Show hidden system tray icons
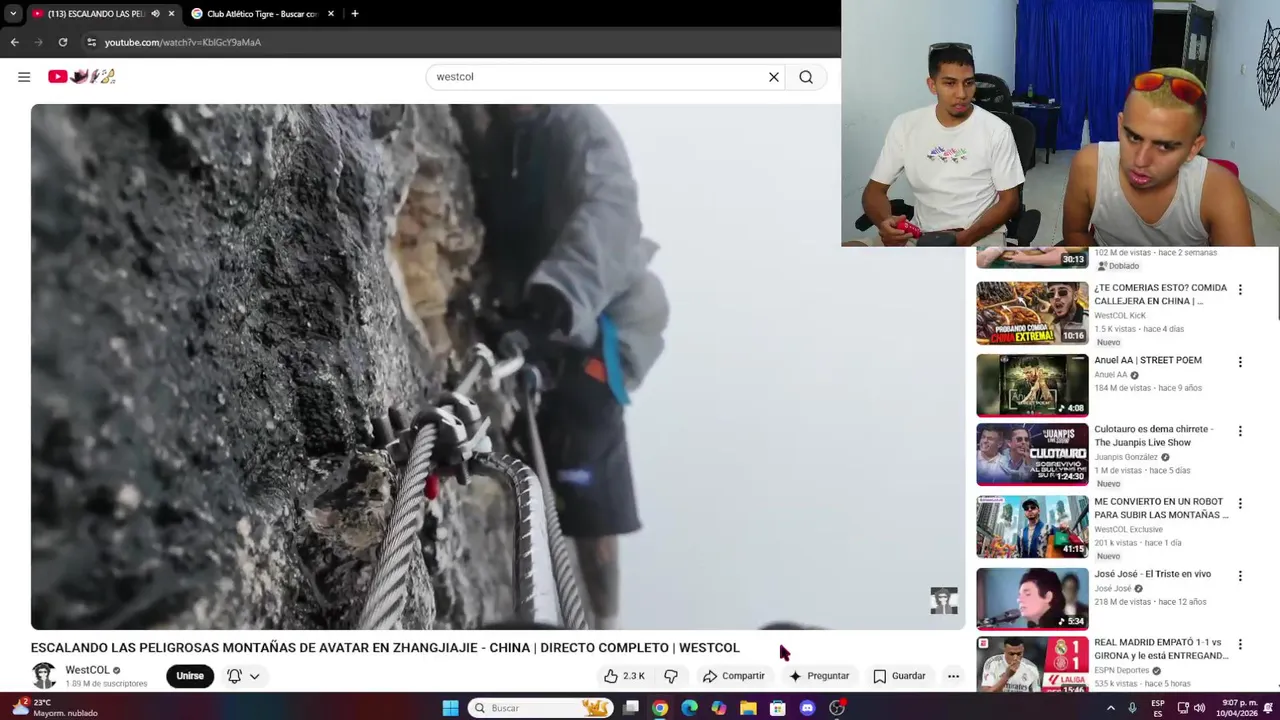Image resolution: width=1280 pixels, height=720 pixels. click(x=1110, y=708)
